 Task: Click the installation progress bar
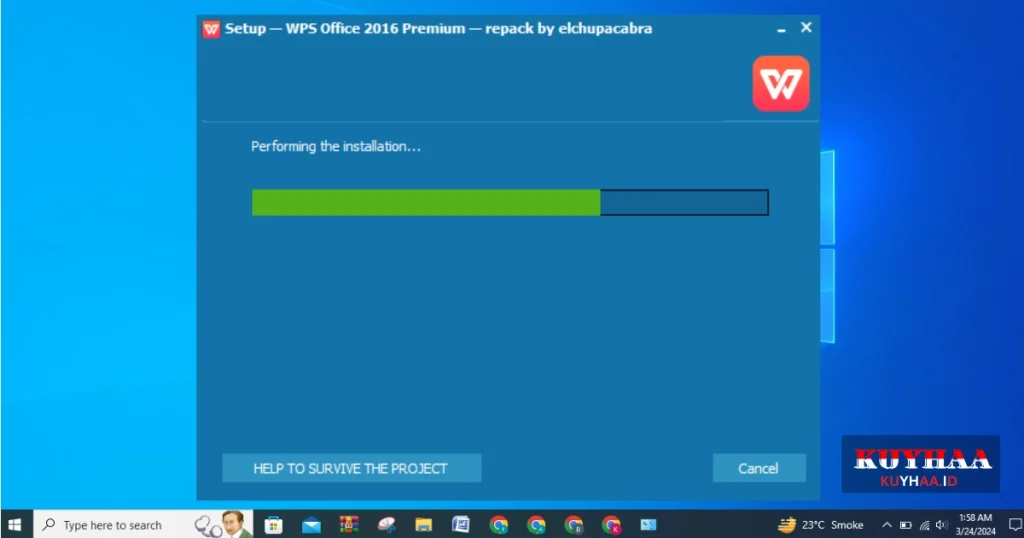[510, 202]
